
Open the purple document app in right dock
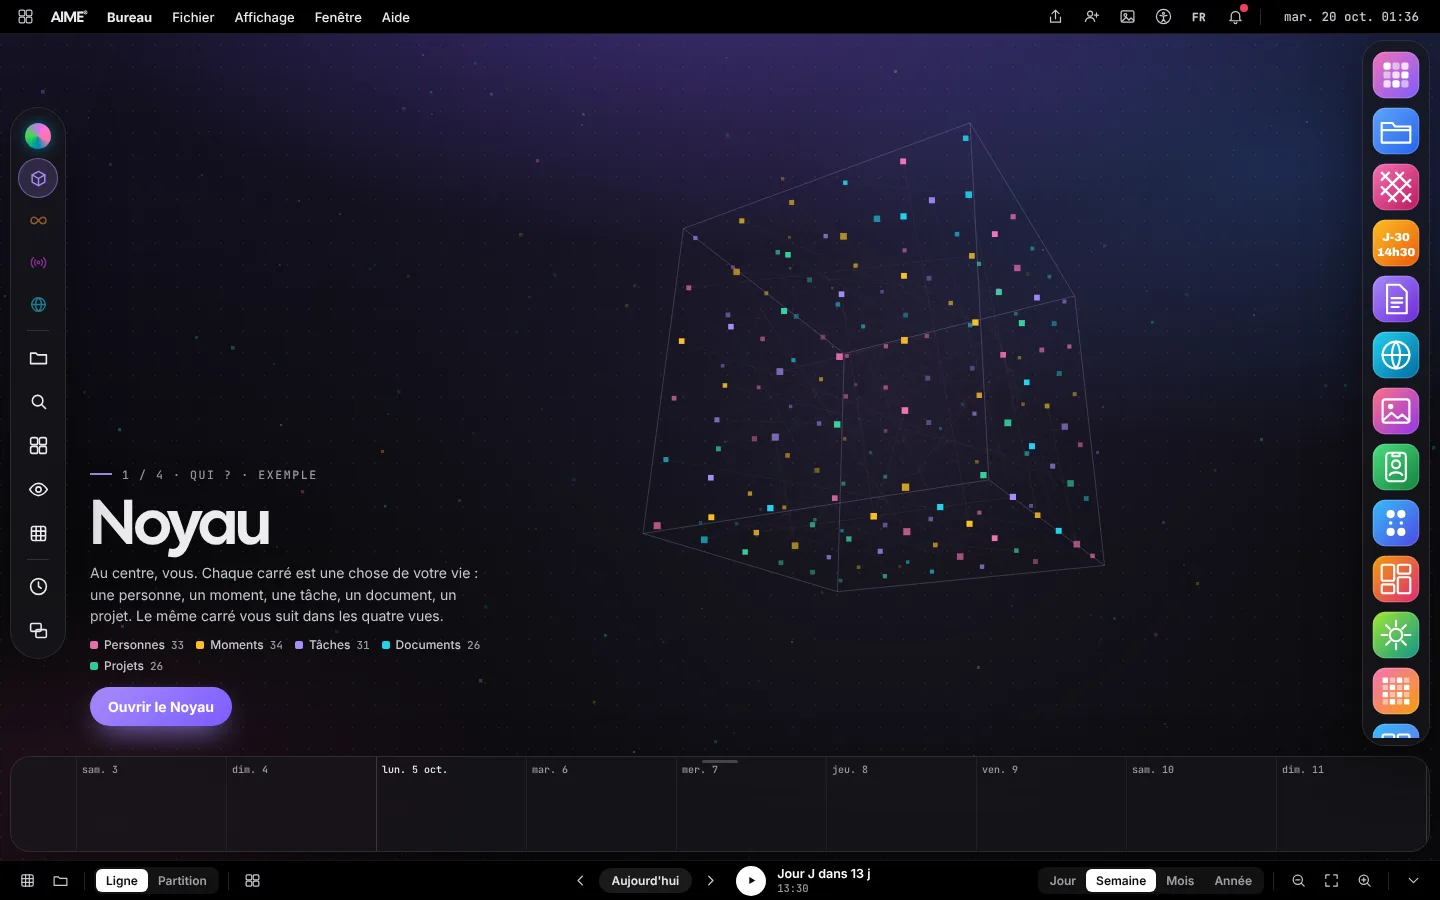point(1396,300)
